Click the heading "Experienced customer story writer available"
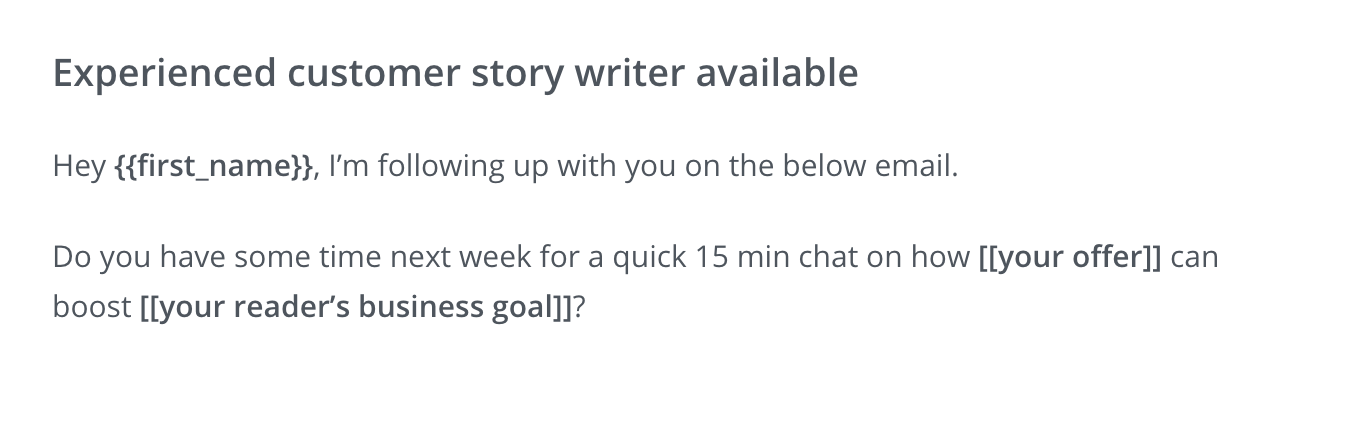 click(455, 73)
